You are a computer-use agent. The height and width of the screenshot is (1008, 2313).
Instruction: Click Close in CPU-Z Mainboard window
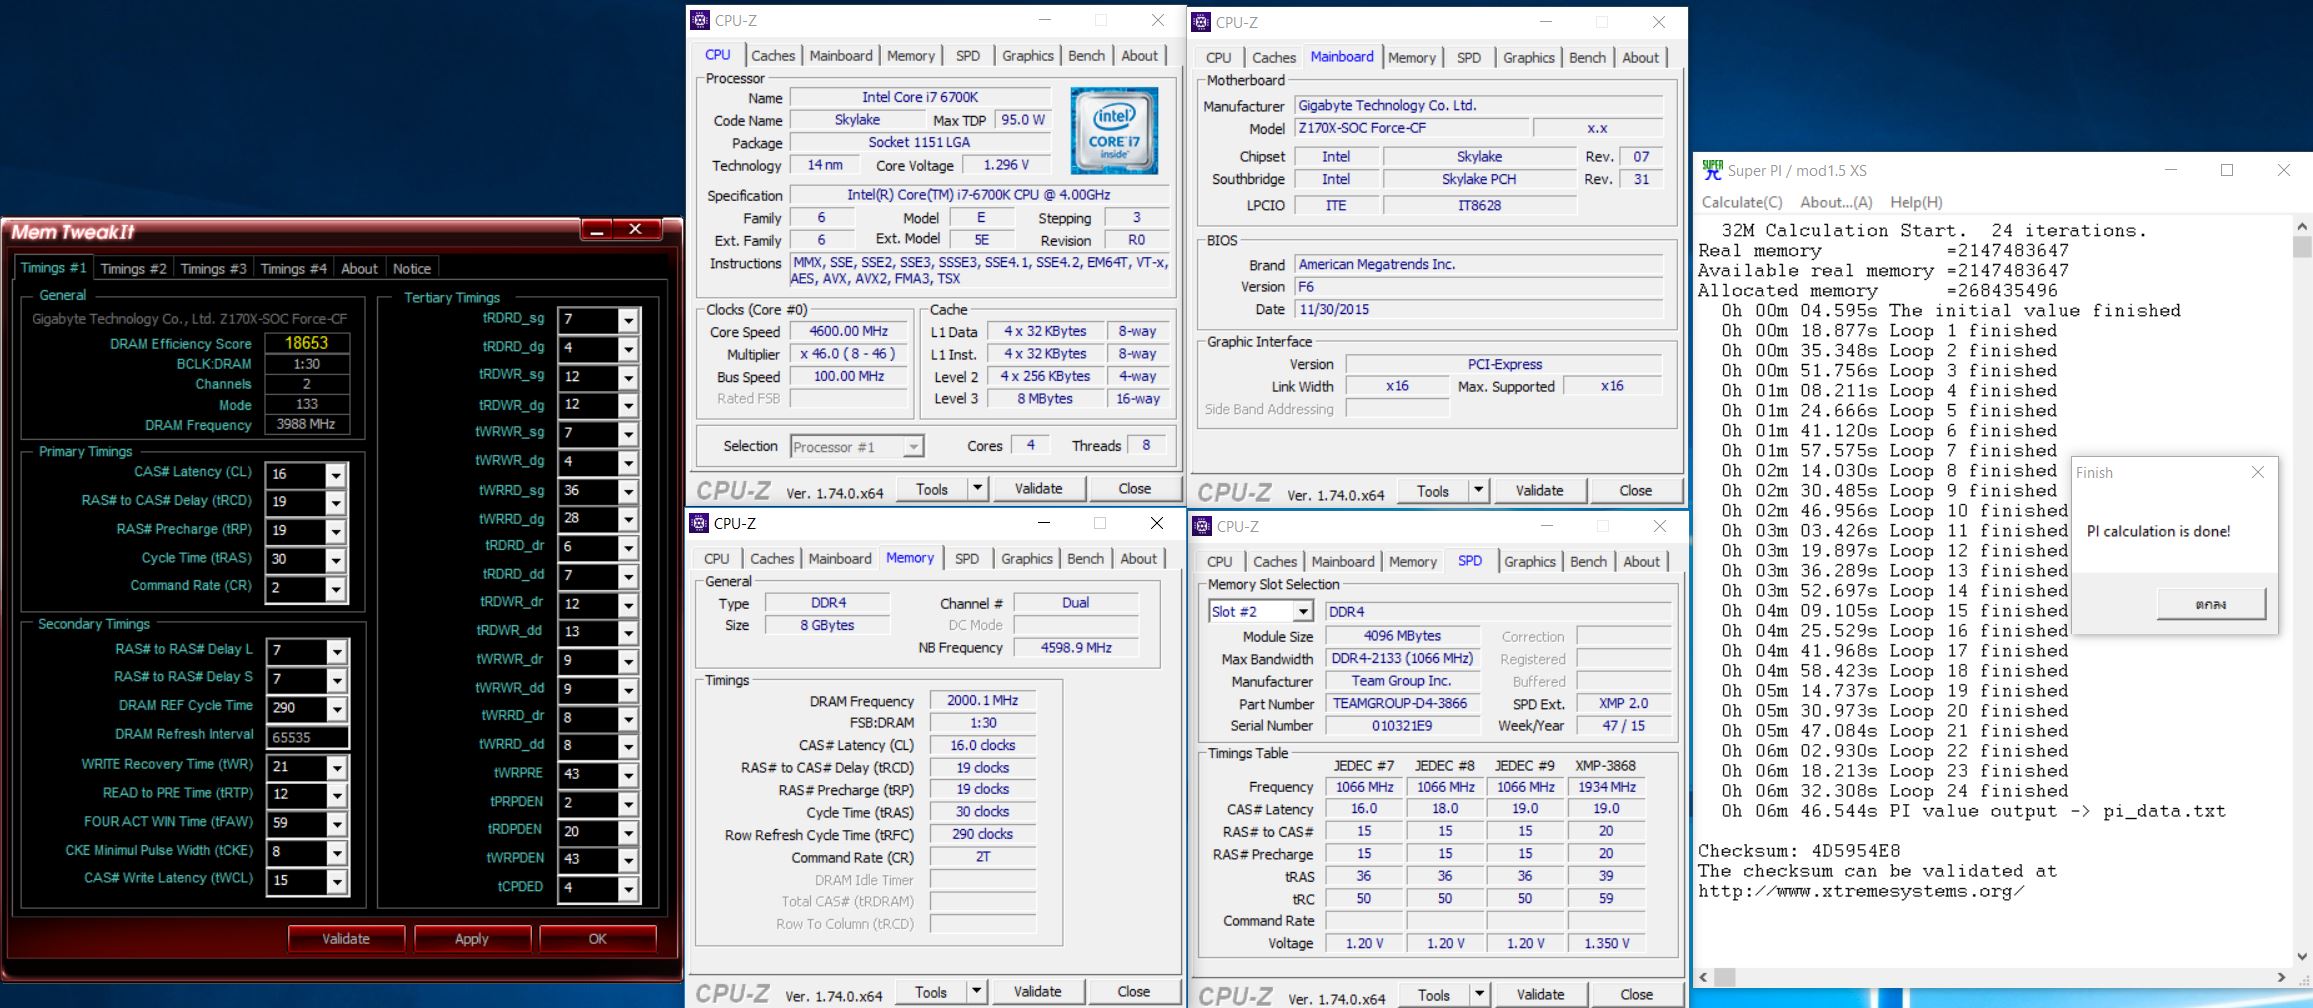point(1635,490)
